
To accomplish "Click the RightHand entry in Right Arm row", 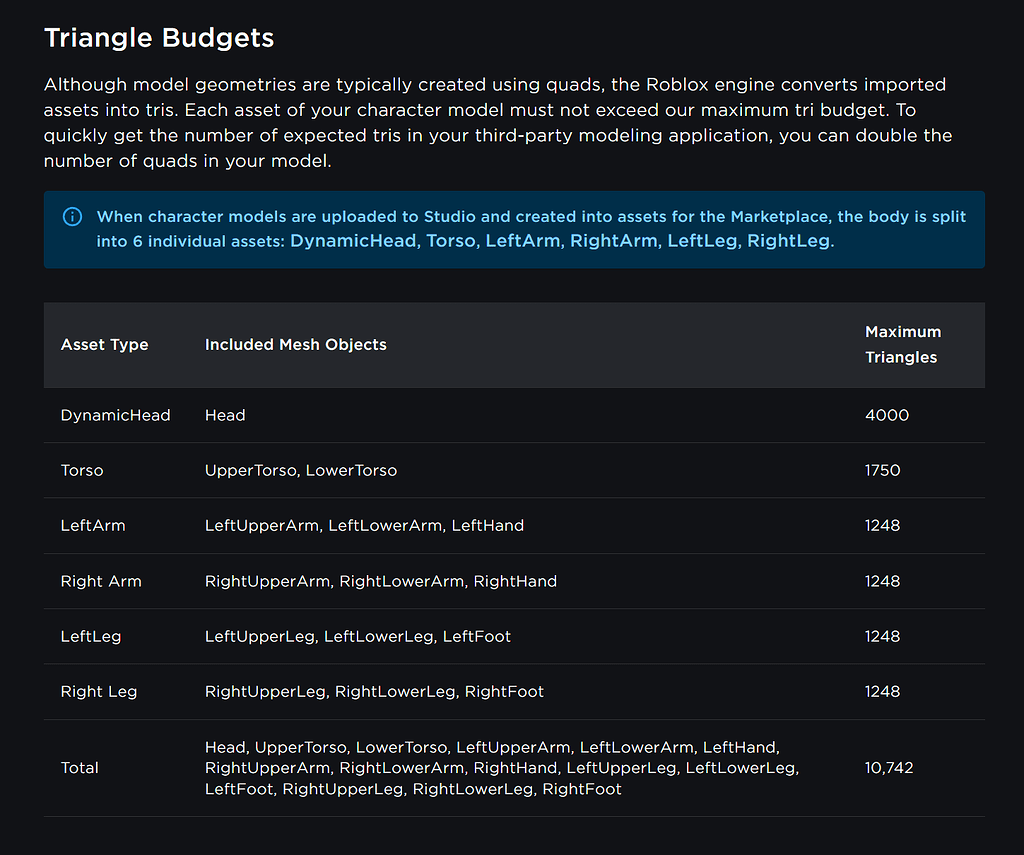I will pyautogui.click(x=515, y=581).
